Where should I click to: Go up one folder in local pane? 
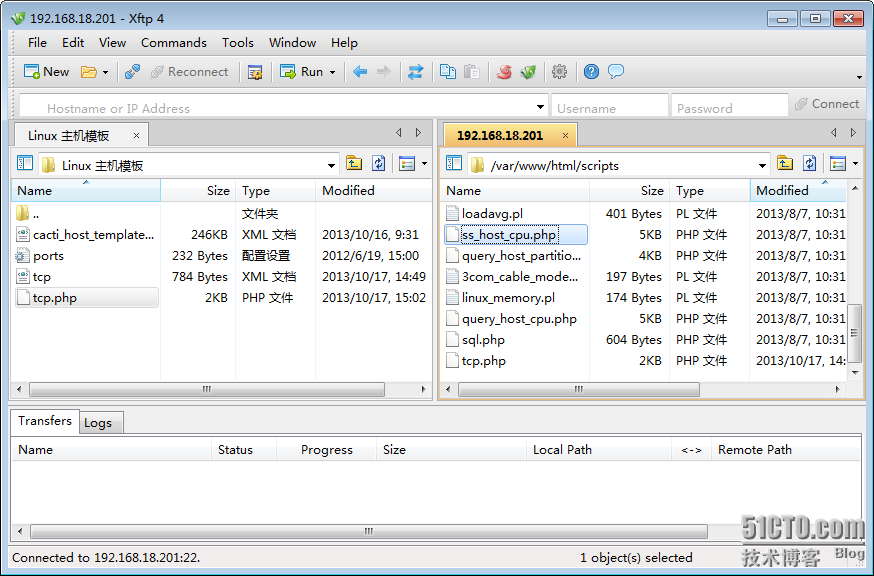coord(354,163)
